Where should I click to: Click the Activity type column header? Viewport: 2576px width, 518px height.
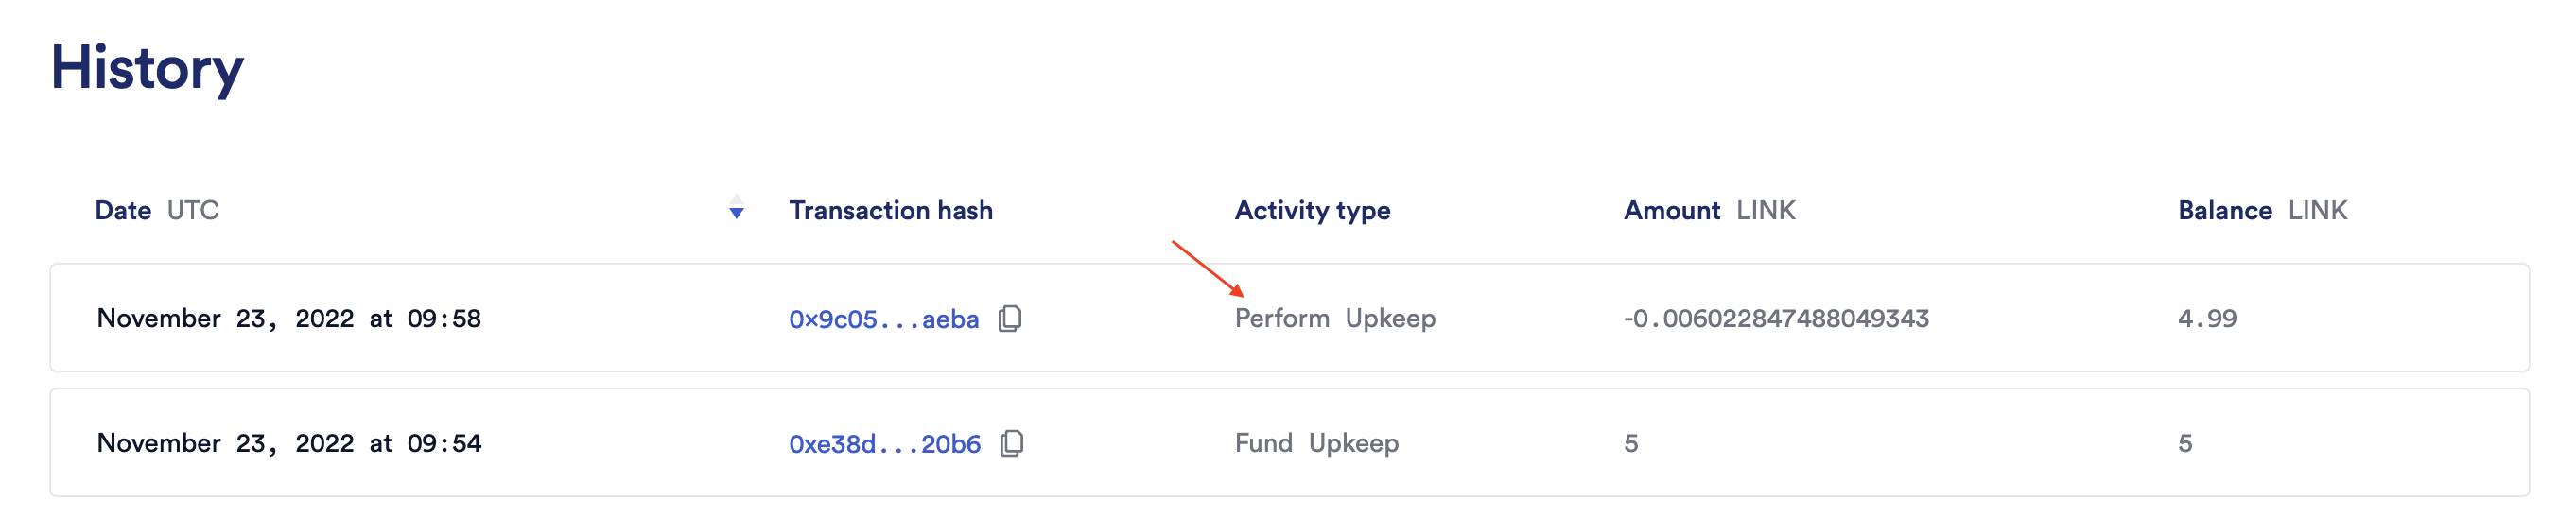tap(1312, 211)
